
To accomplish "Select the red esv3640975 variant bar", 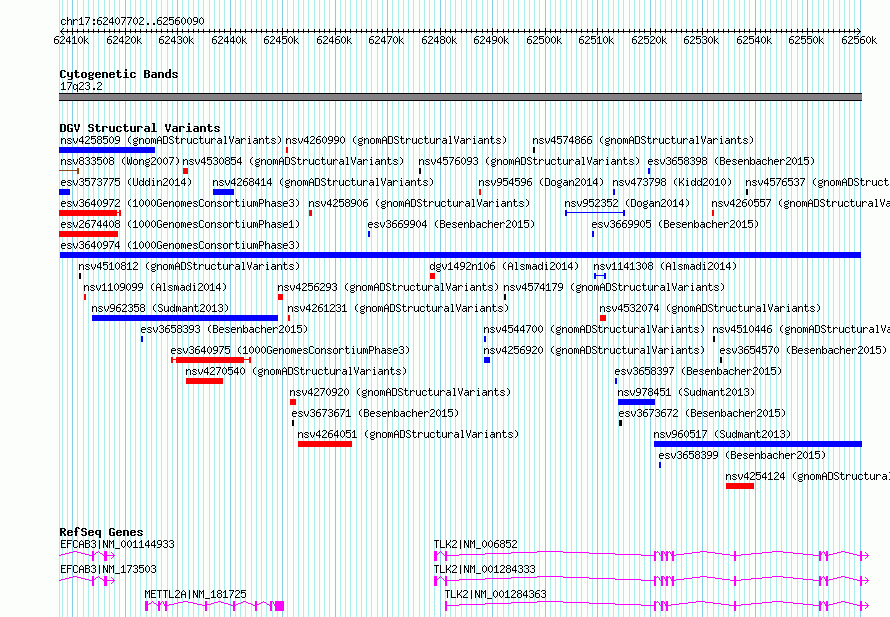I will coord(210,360).
